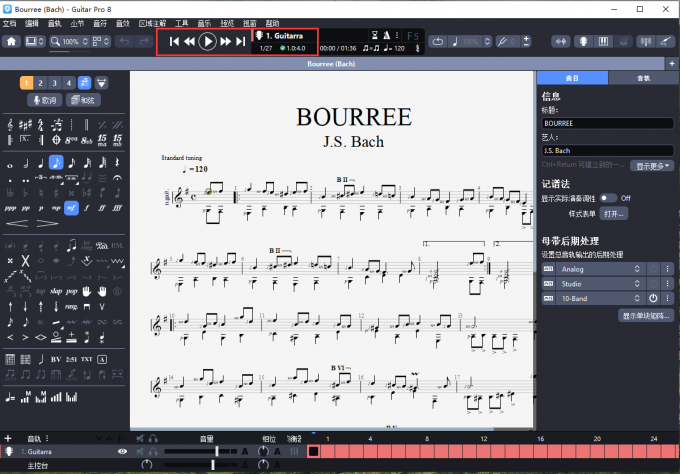Add a new track with plus

pyautogui.click(x=8, y=438)
